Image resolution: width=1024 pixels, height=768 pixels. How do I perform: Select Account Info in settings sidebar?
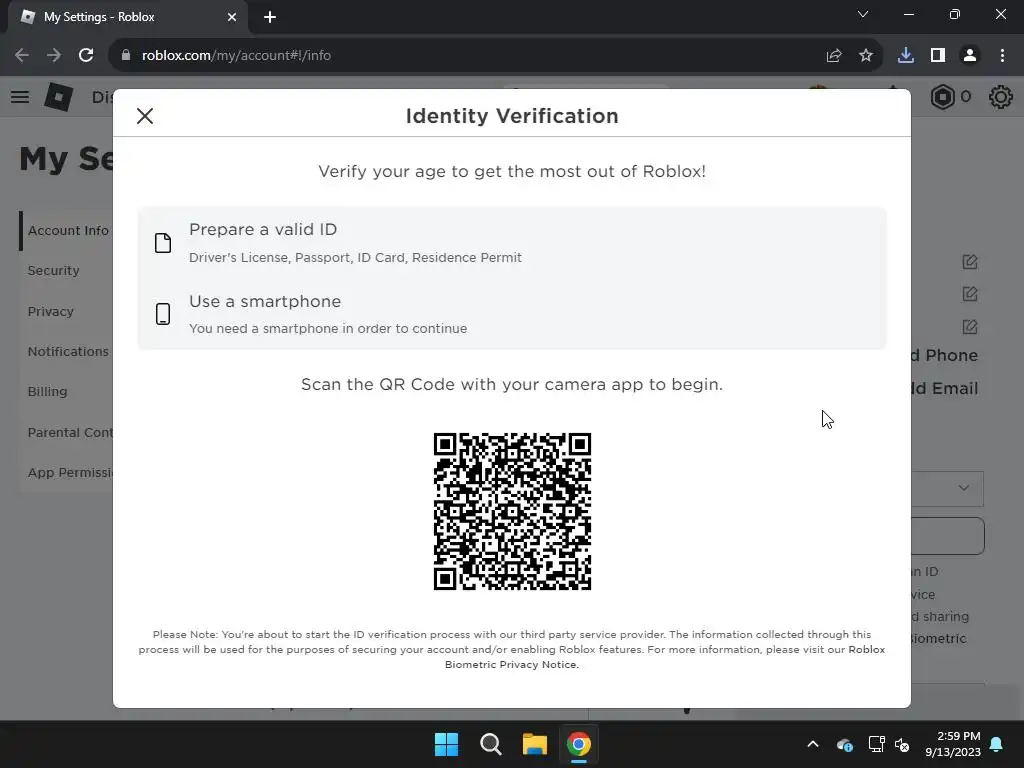[68, 231]
